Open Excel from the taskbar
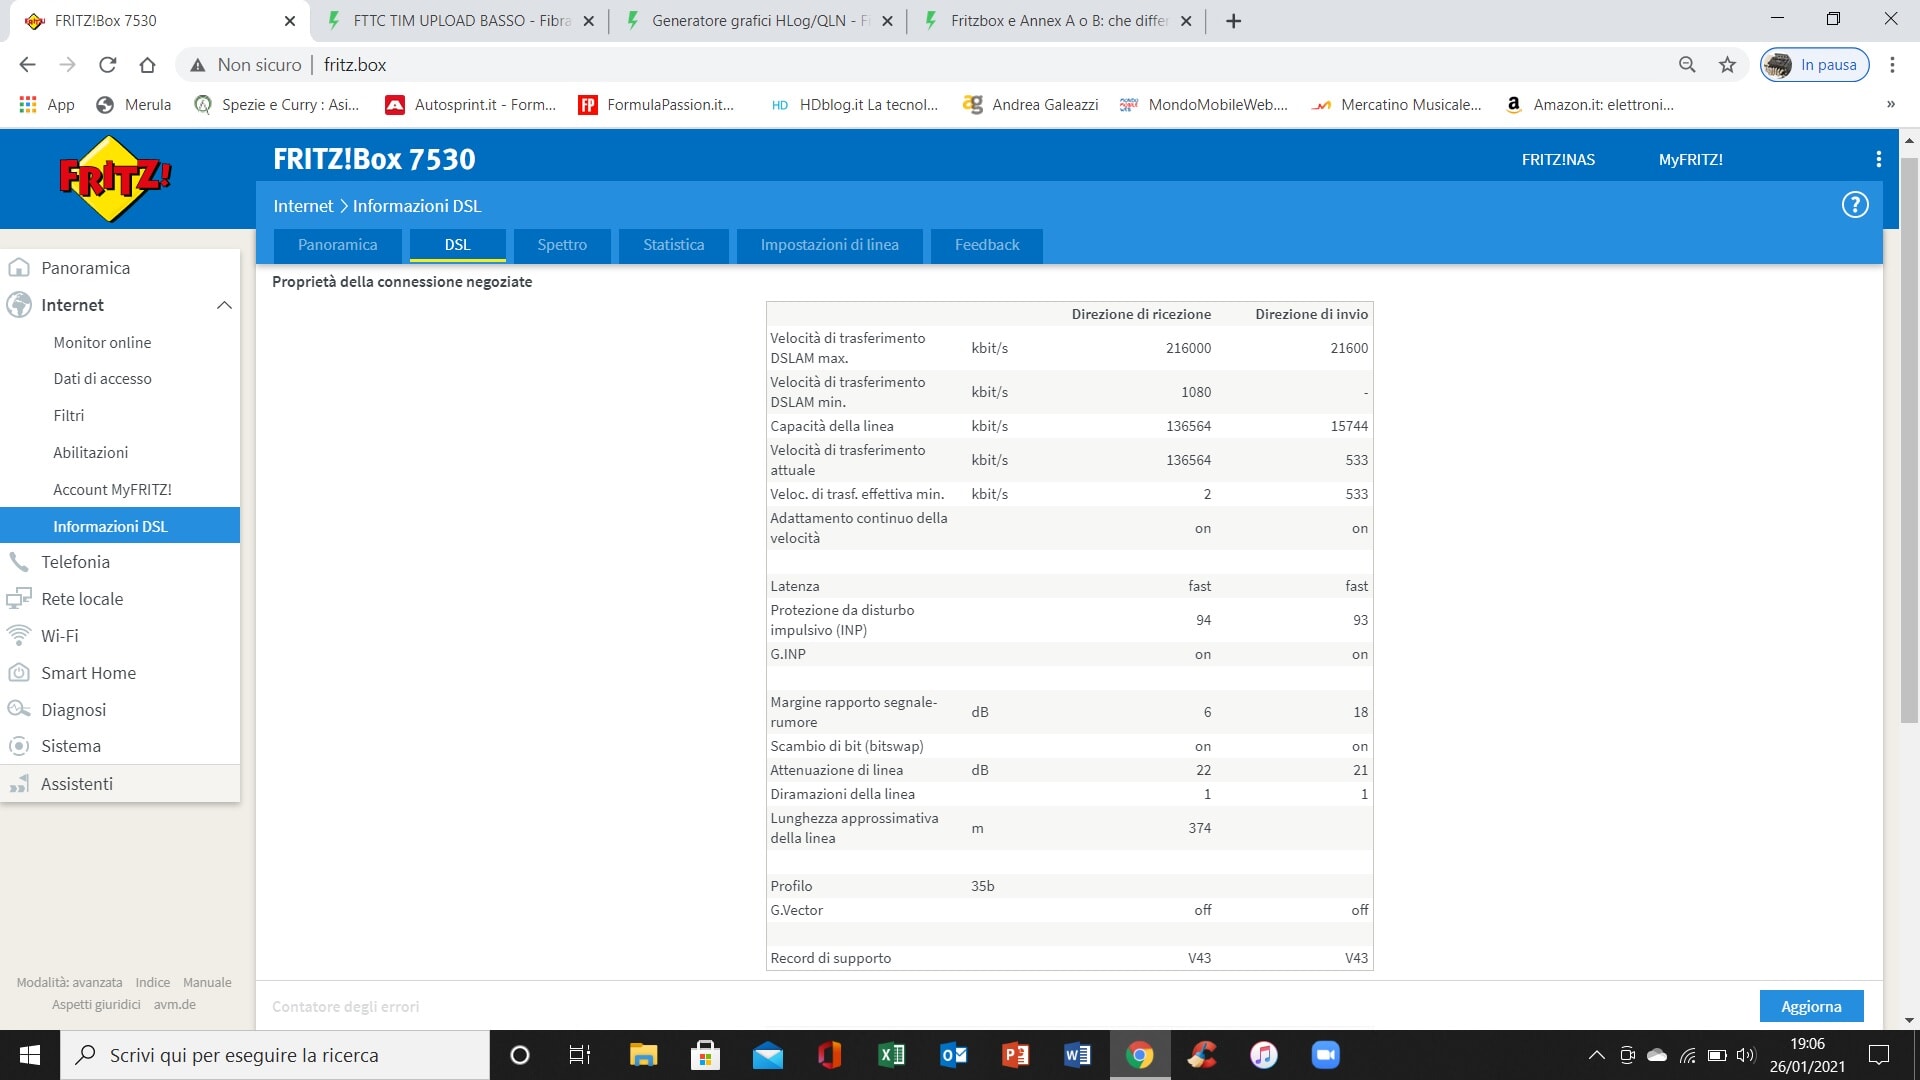This screenshot has height=1080, width=1920. pos(891,1055)
